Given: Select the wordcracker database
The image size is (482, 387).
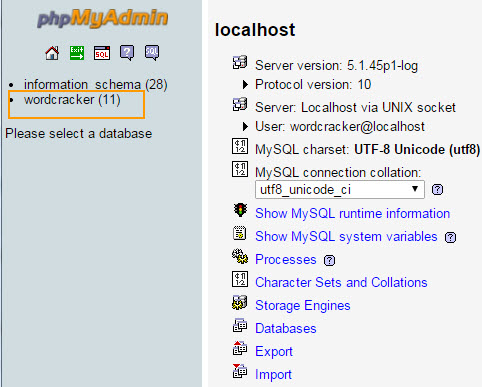Looking at the screenshot, I should [72, 100].
